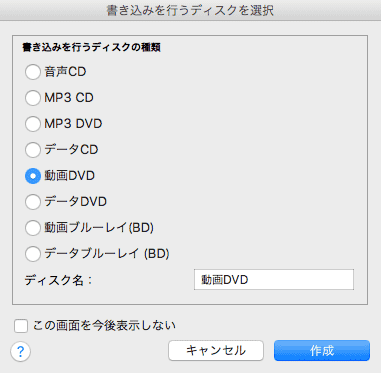Click the この画面を今後表示しない label text
The height and width of the screenshot is (373, 381).
(x=104, y=325)
